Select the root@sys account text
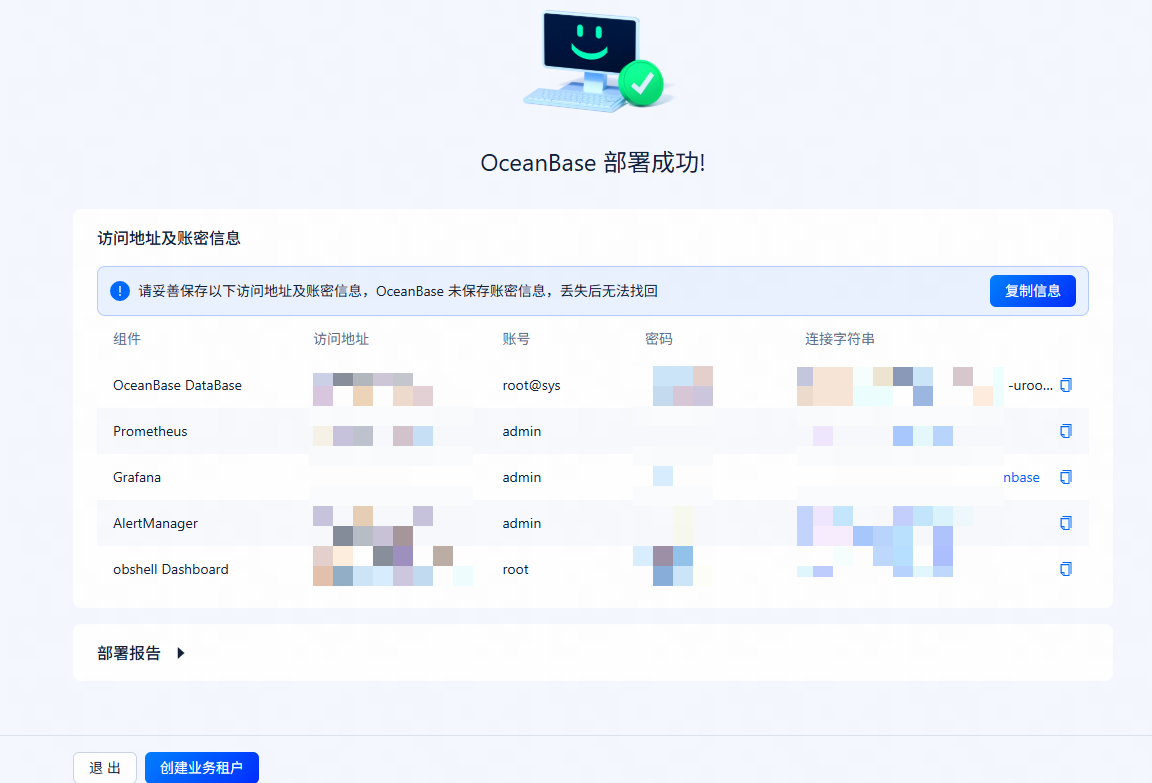 pos(531,386)
